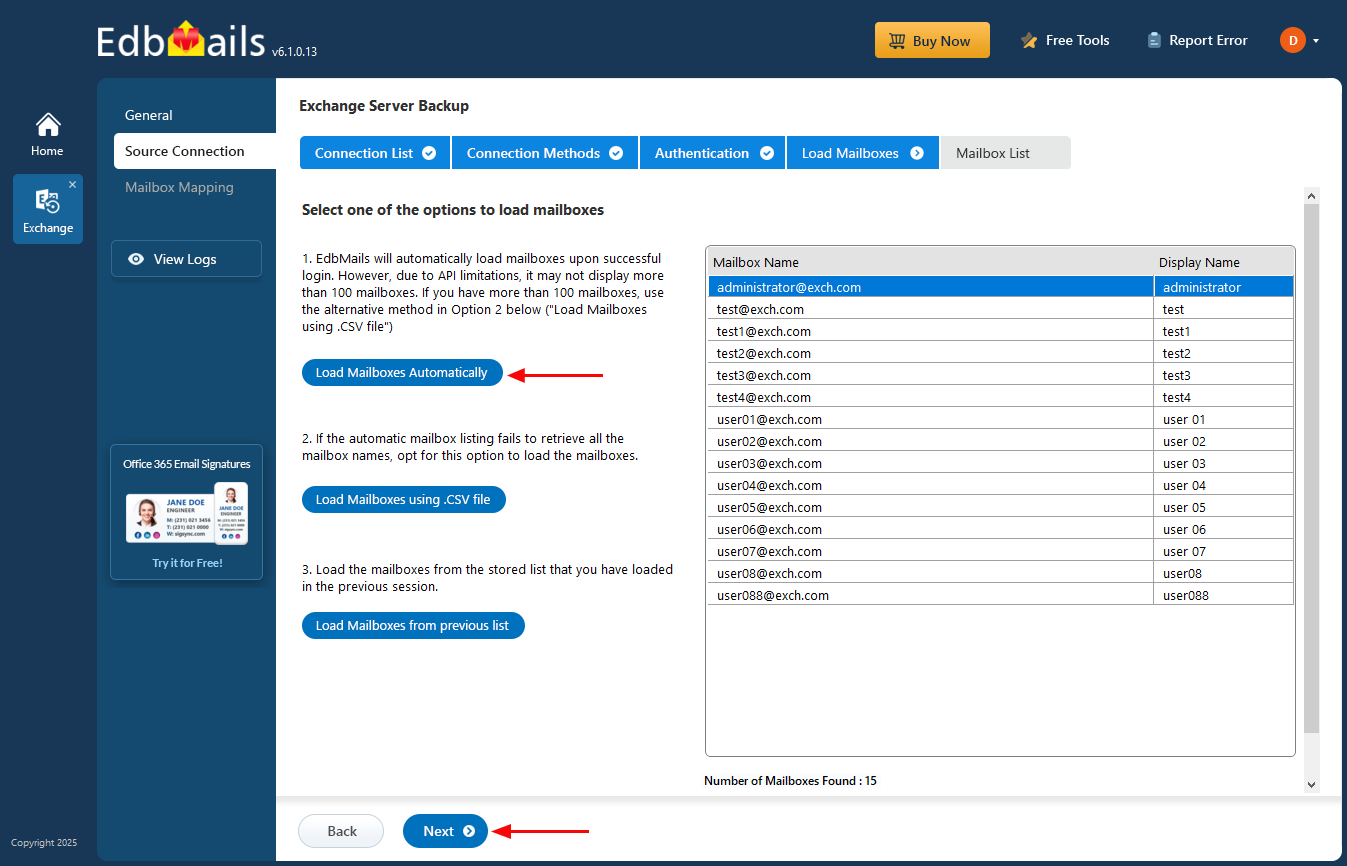Go to Connection Methods step tab
The height and width of the screenshot is (866, 1347).
pos(545,153)
